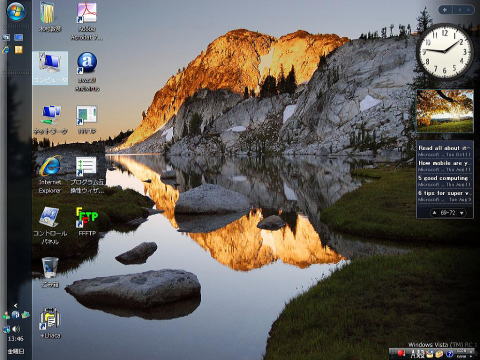Open the Recycle Bin icon

pyautogui.click(x=50, y=273)
